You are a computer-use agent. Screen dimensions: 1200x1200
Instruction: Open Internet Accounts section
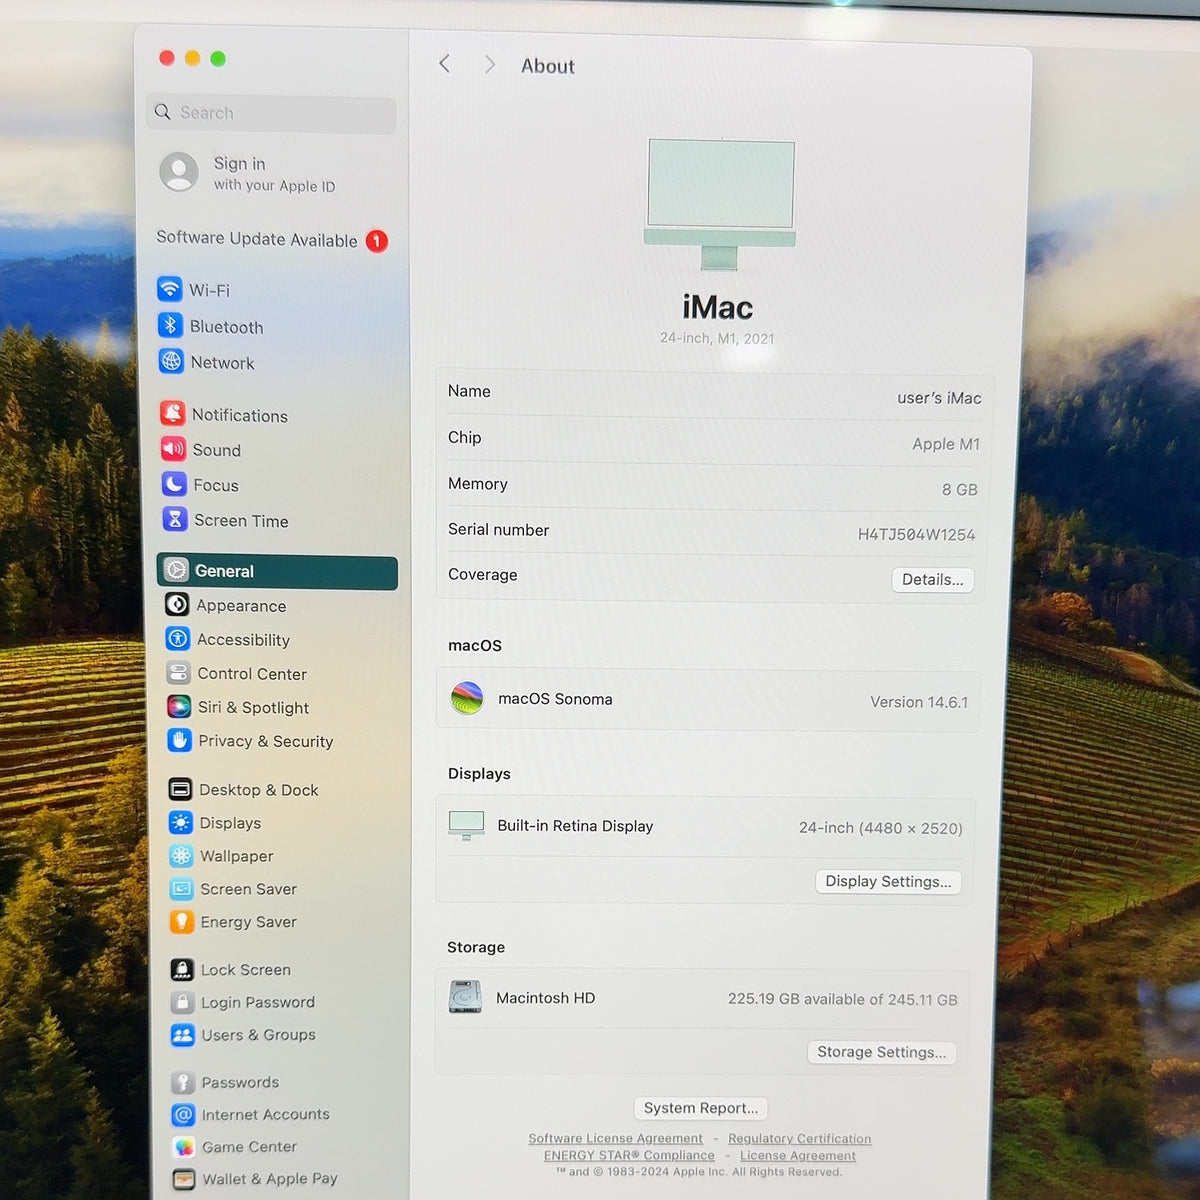click(252, 1114)
